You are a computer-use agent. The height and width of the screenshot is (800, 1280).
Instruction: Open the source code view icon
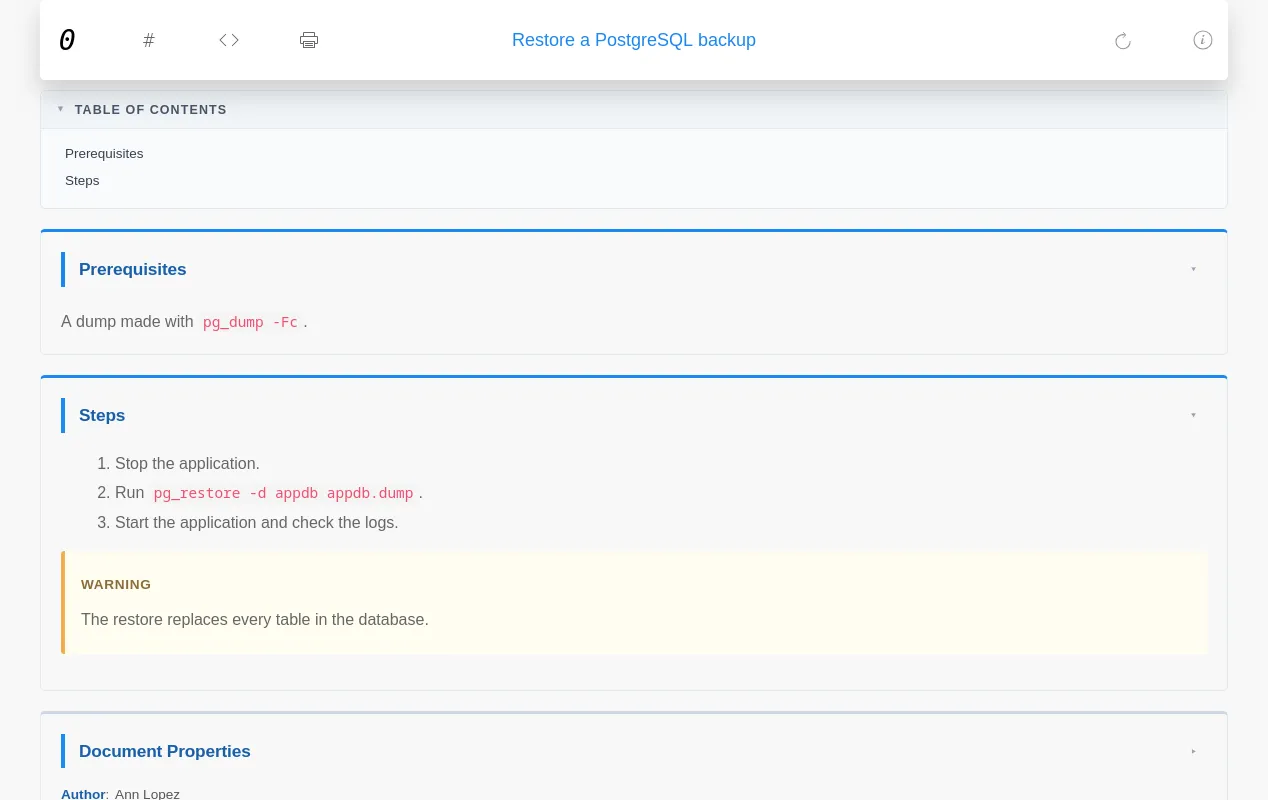229,40
